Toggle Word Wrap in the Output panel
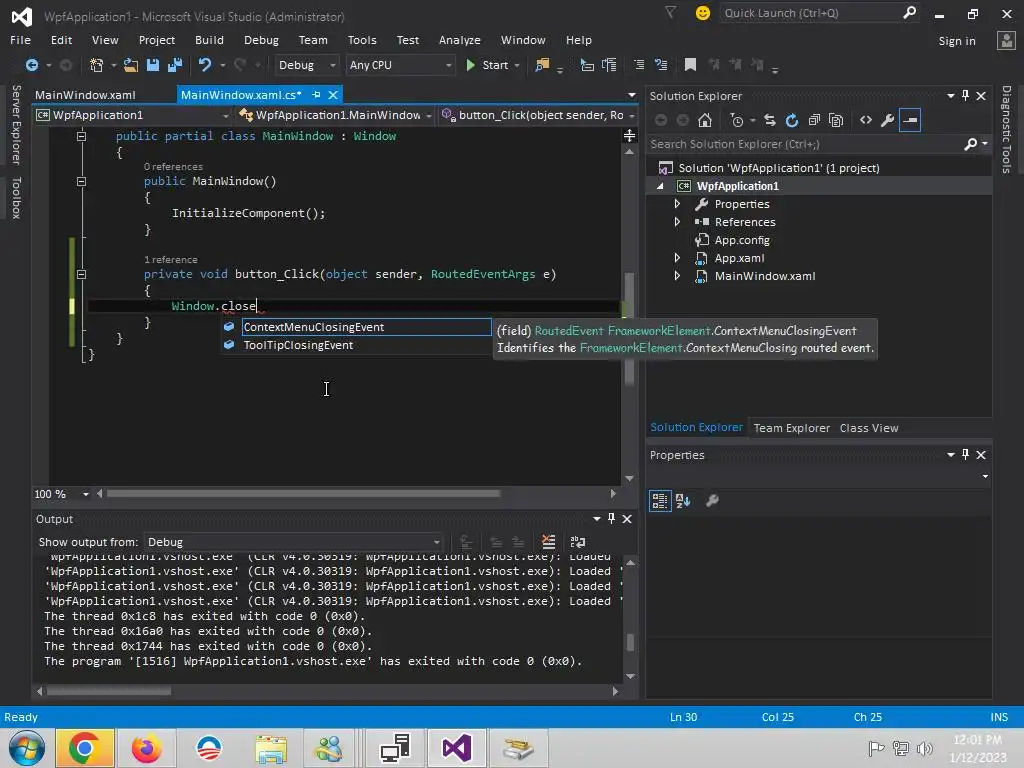This screenshot has height=768, width=1024. [x=578, y=542]
